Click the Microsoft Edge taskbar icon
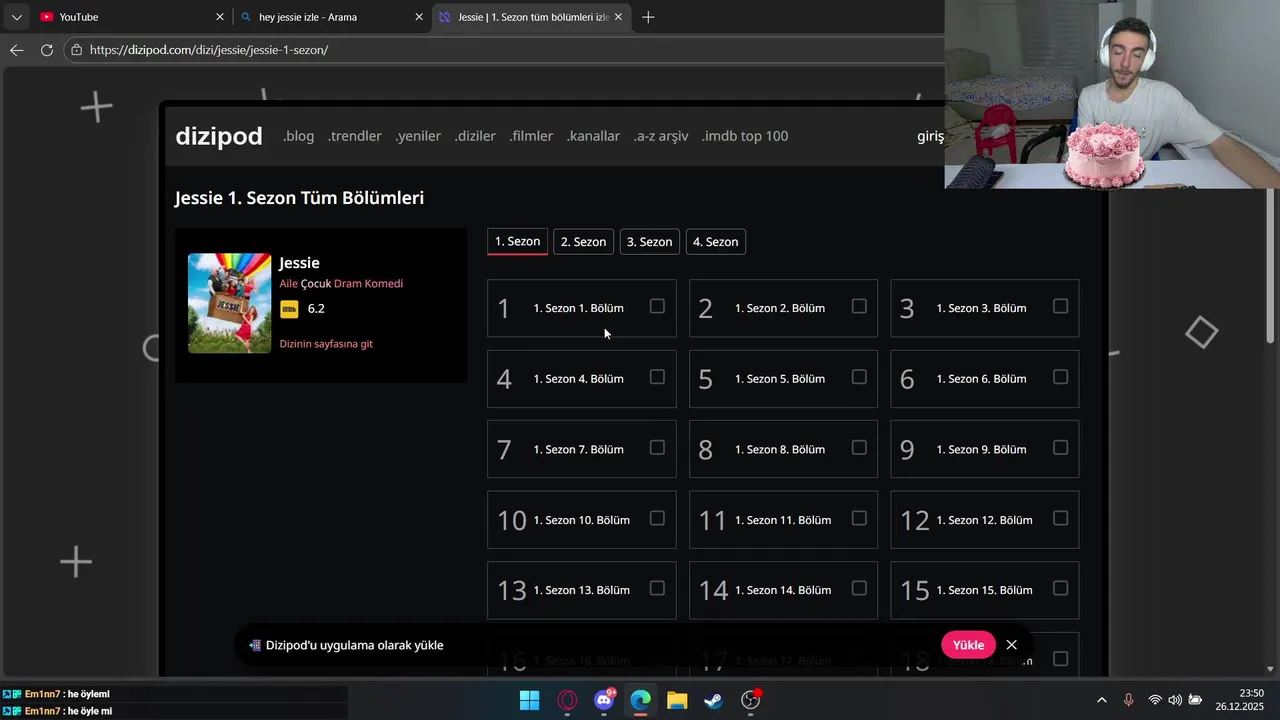The image size is (1280, 720). tap(640, 700)
